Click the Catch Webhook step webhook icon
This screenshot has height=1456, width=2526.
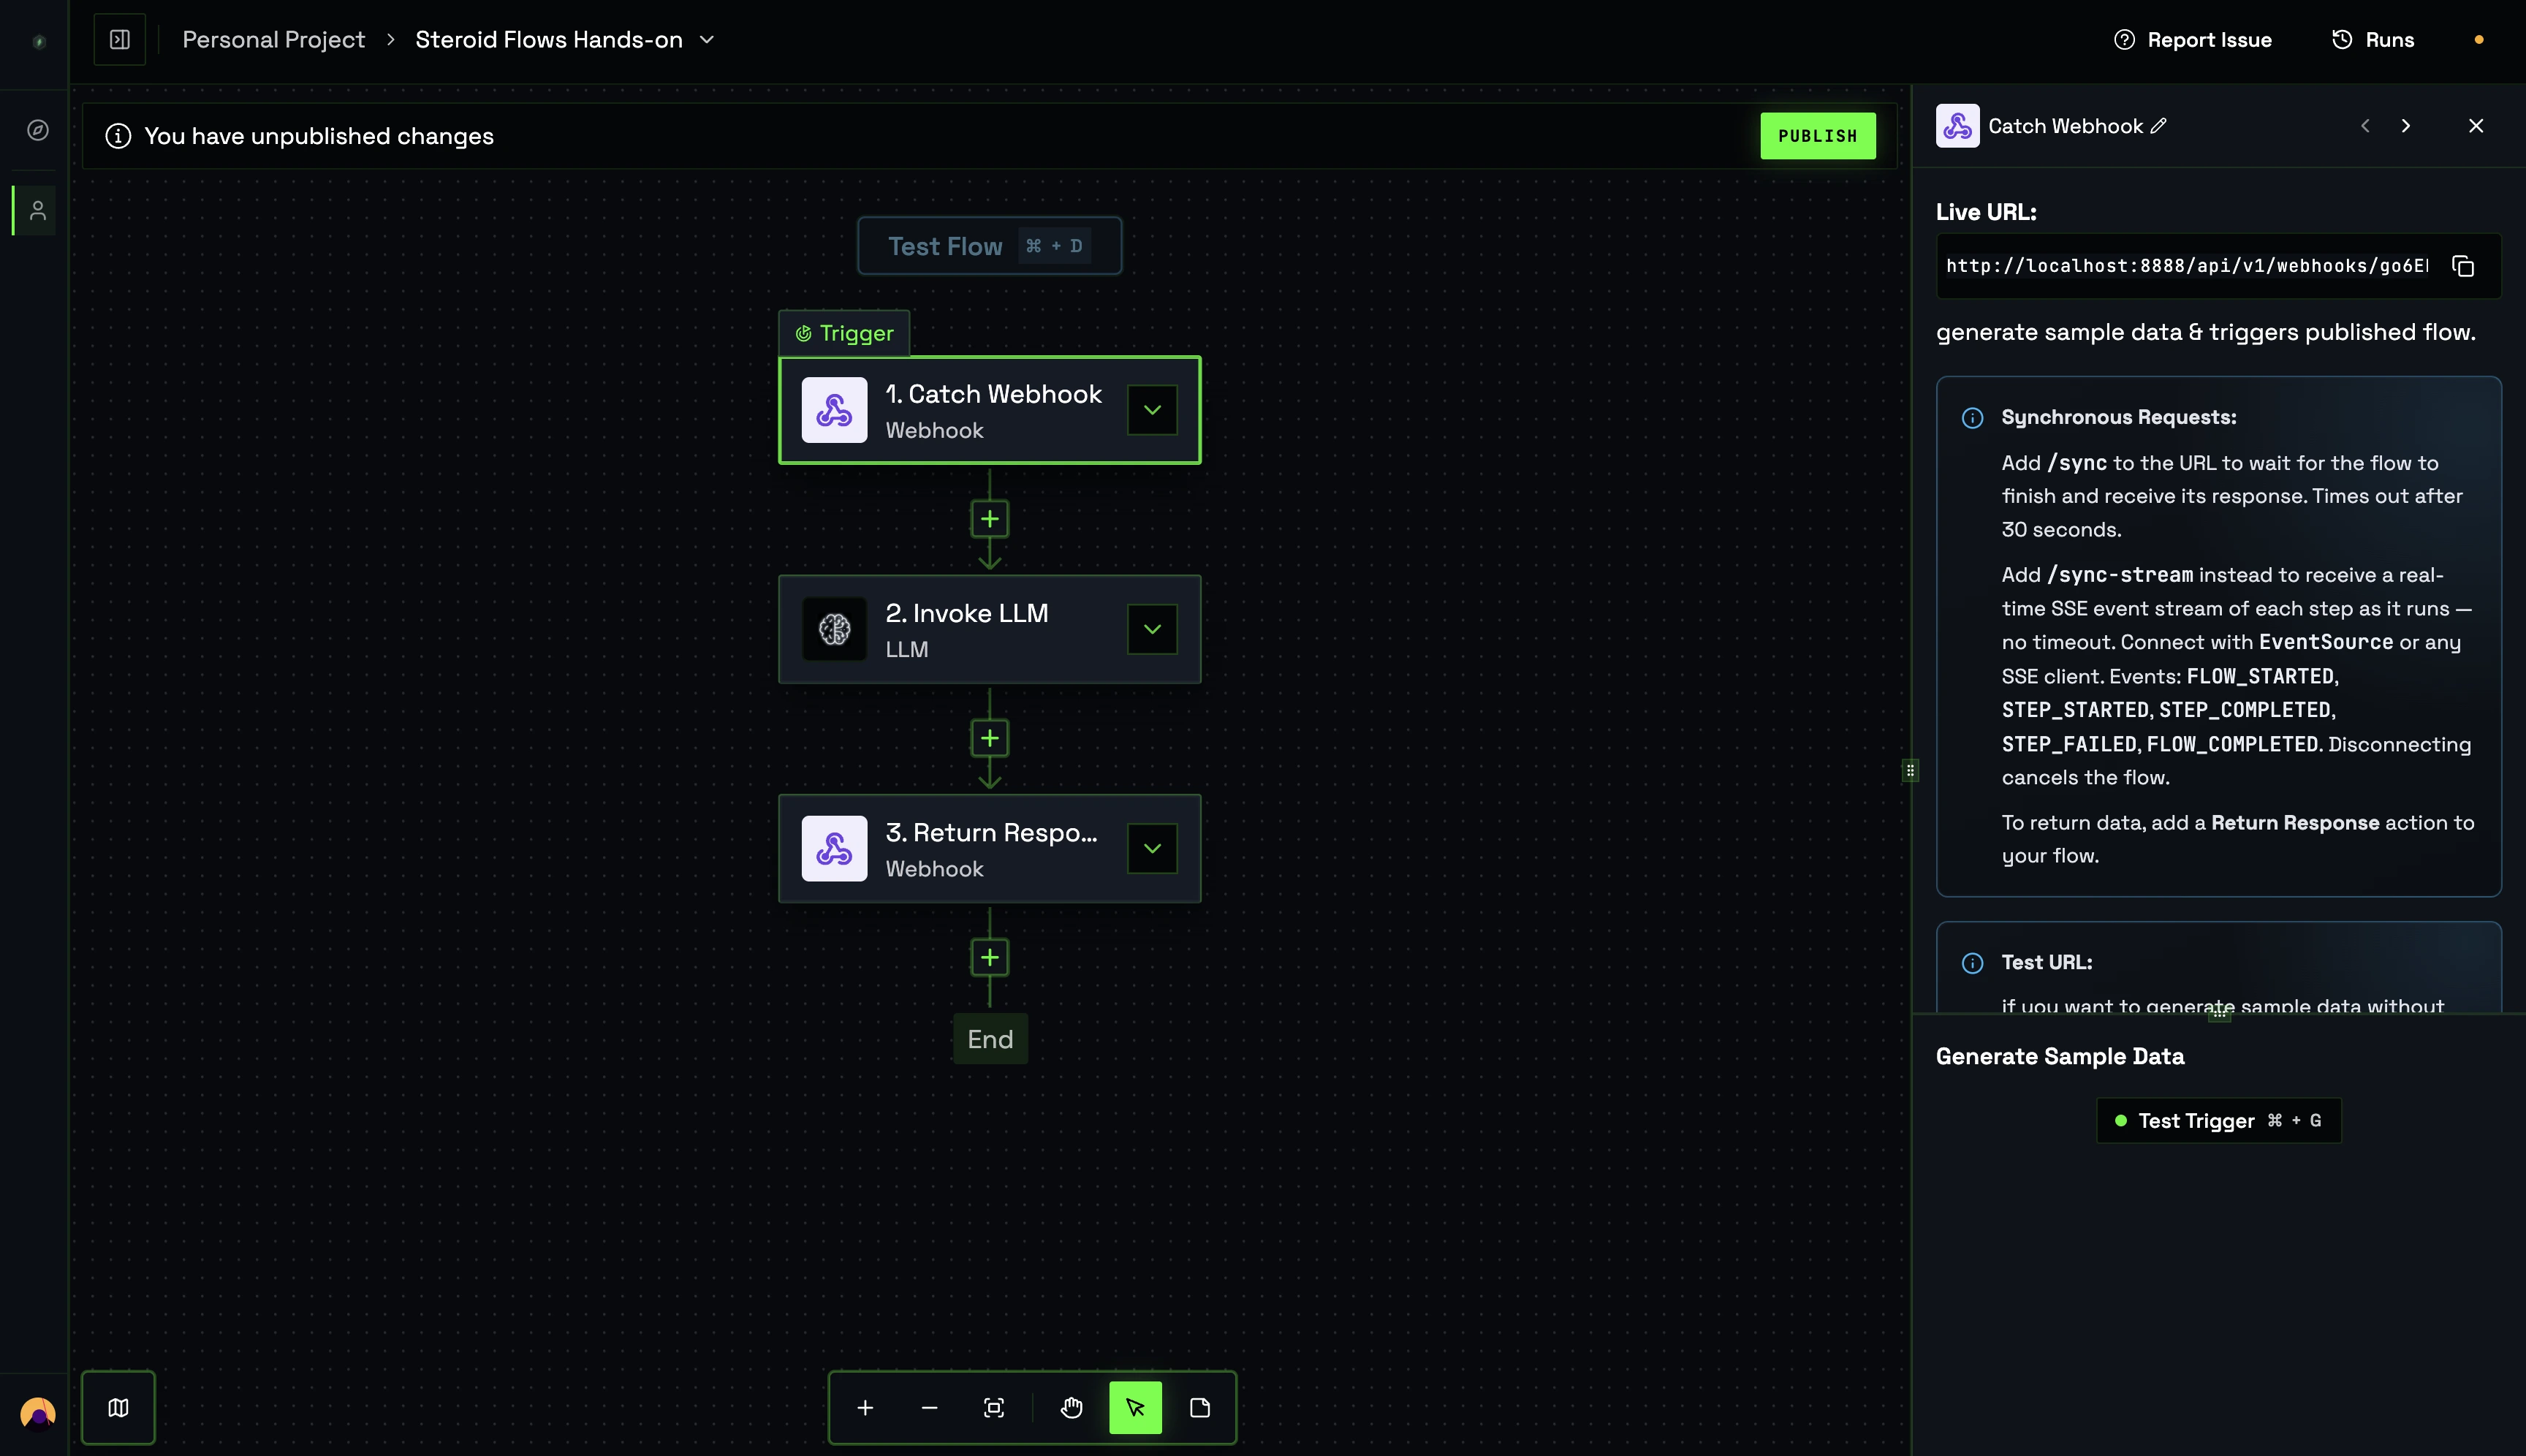(834, 410)
